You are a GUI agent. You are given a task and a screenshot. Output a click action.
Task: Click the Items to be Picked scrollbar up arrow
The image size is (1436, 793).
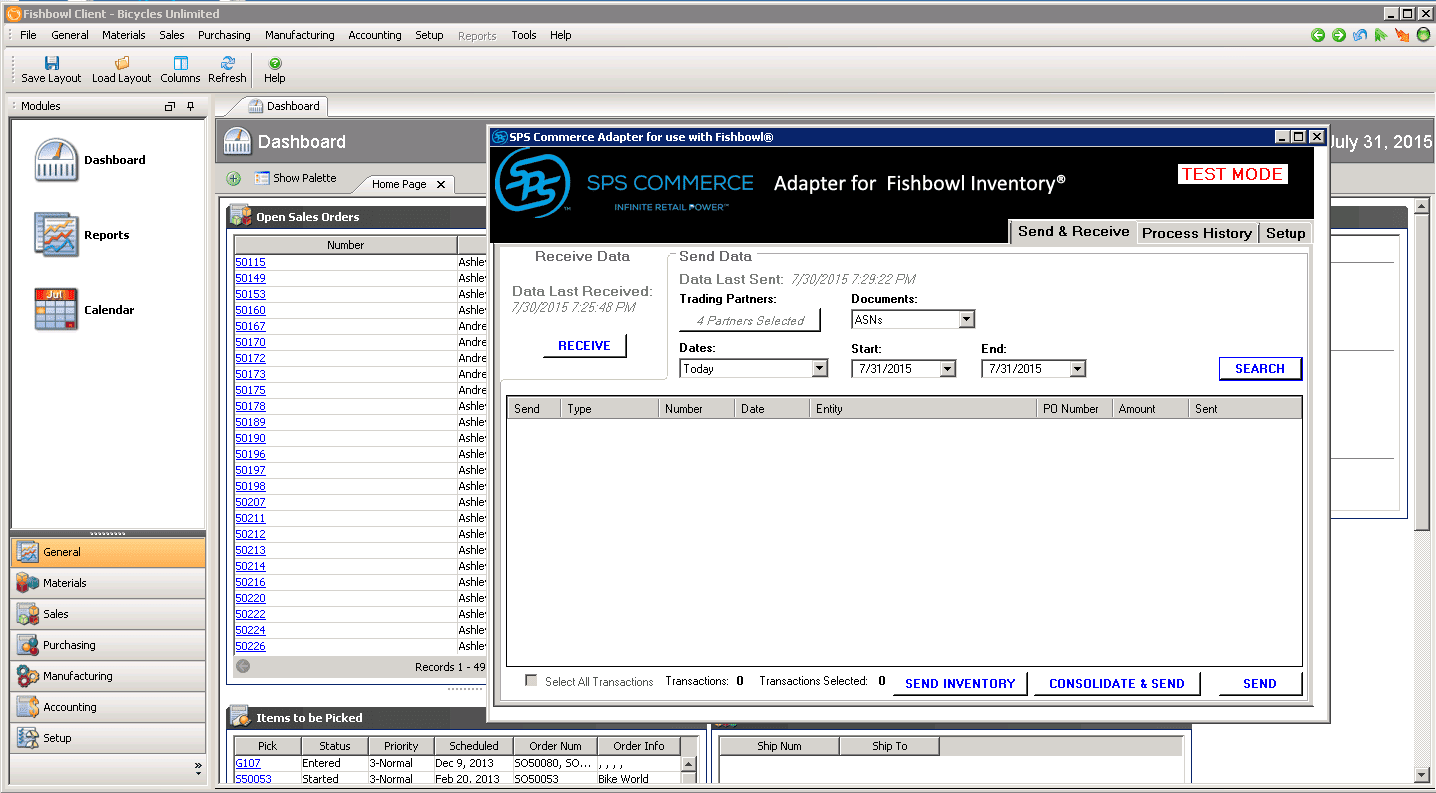coord(688,763)
